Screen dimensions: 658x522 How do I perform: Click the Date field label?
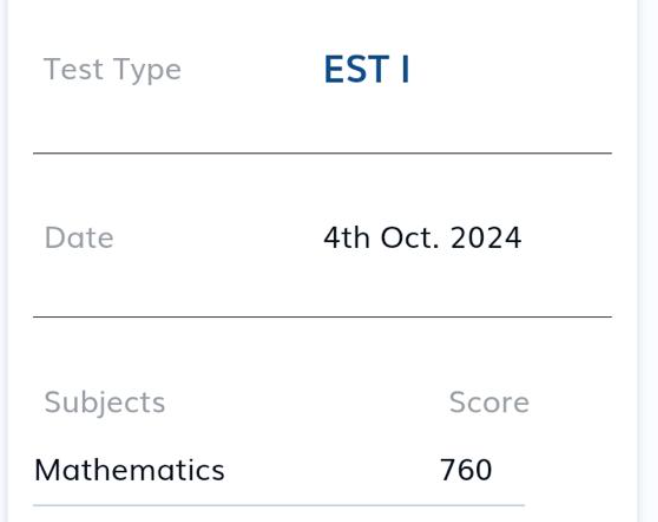[79, 238]
